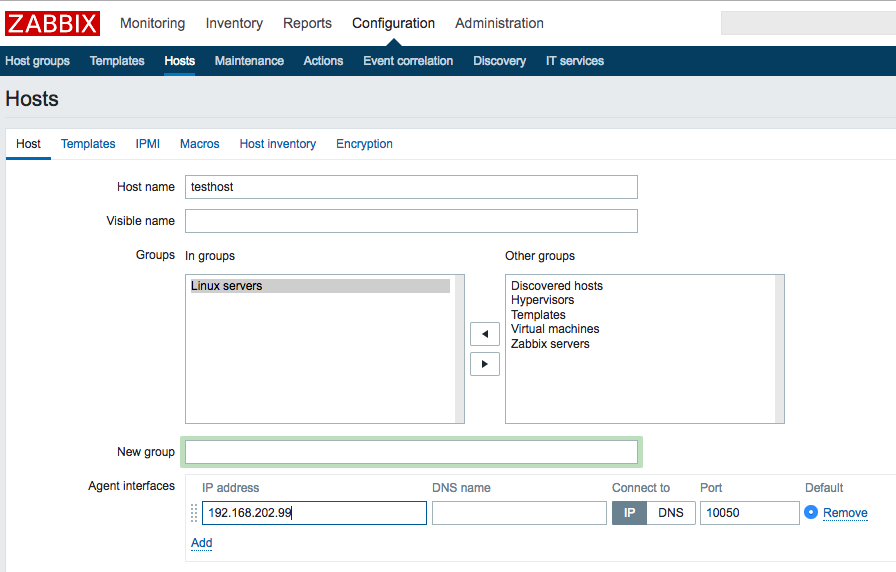Select Discovered hosts in Other groups
The height and width of the screenshot is (572, 896).
[557, 286]
